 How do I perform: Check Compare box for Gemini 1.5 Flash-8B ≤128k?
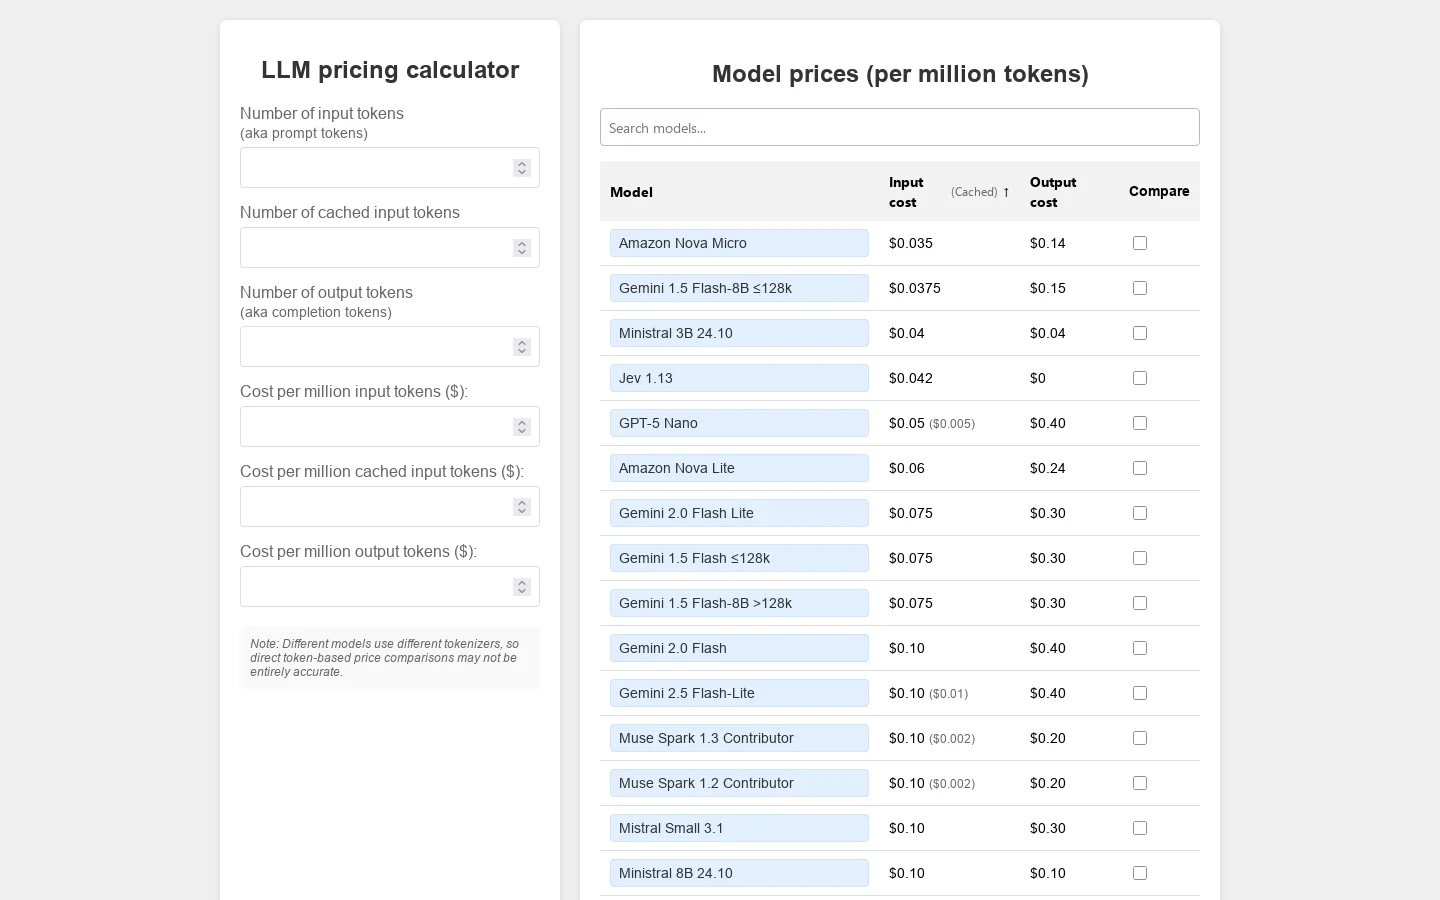(1140, 288)
